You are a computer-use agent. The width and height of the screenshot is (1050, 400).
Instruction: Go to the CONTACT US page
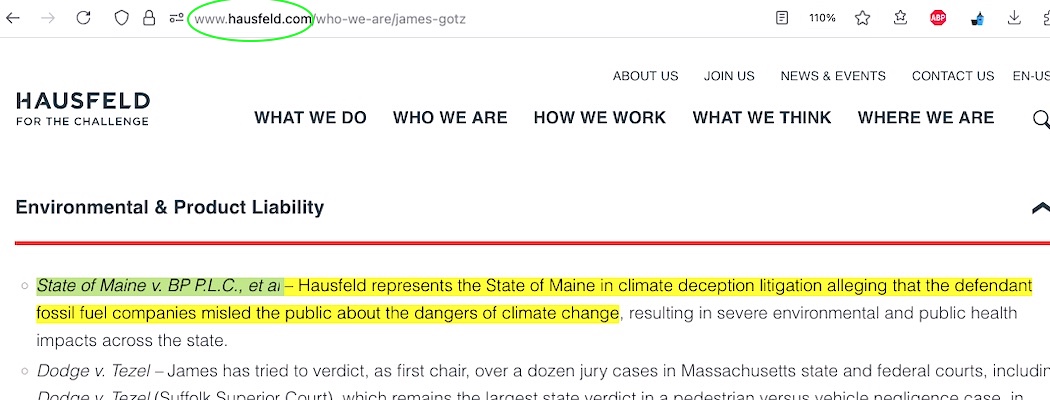tap(952, 76)
